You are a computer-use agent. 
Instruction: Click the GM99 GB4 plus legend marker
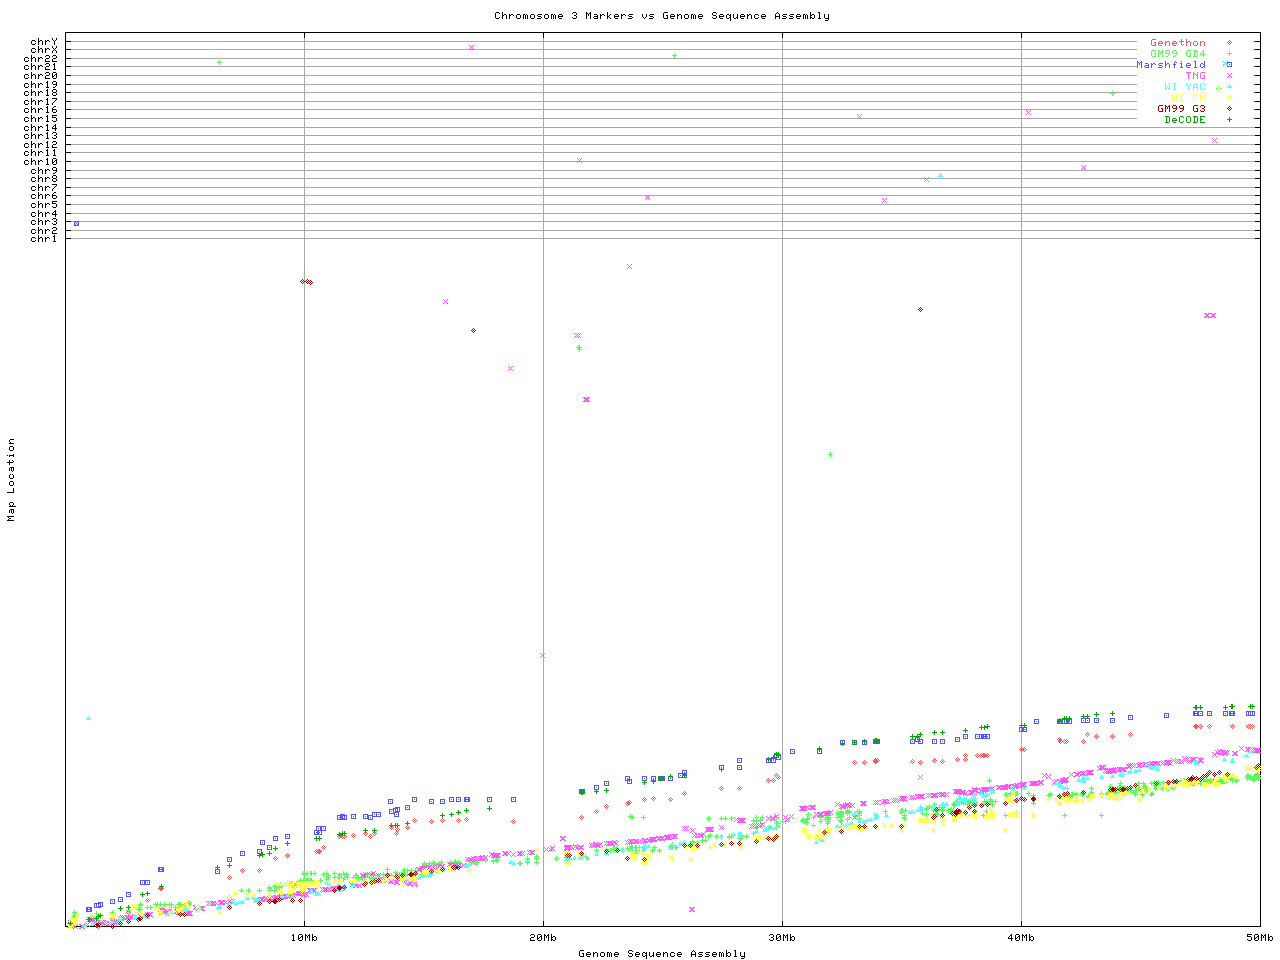[x=1229, y=54]
